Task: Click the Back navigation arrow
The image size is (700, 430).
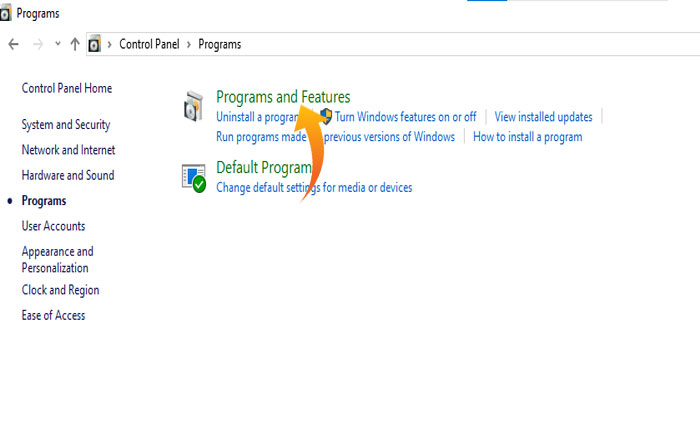Action: pos(13,44)
